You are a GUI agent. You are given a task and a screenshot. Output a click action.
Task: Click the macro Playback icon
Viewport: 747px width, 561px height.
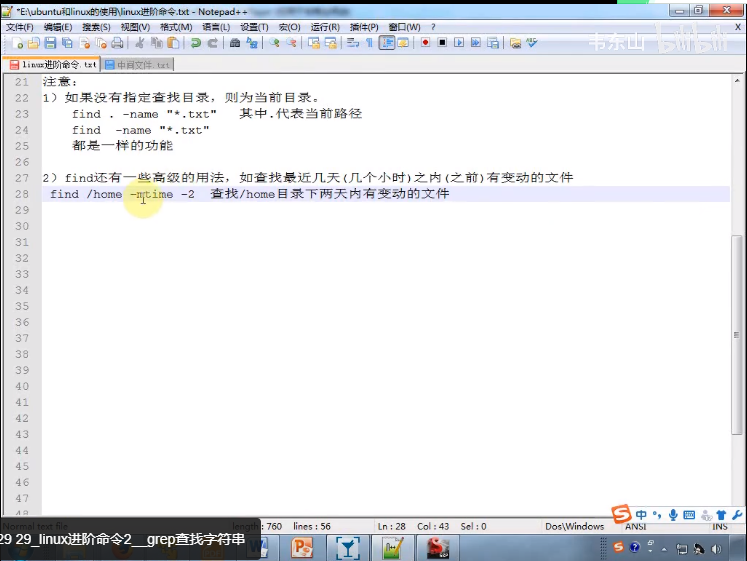(459, 43)
